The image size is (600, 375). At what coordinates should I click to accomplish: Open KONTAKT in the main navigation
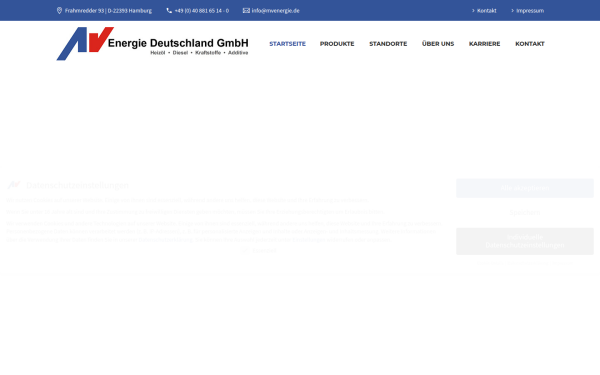[530, 44]
